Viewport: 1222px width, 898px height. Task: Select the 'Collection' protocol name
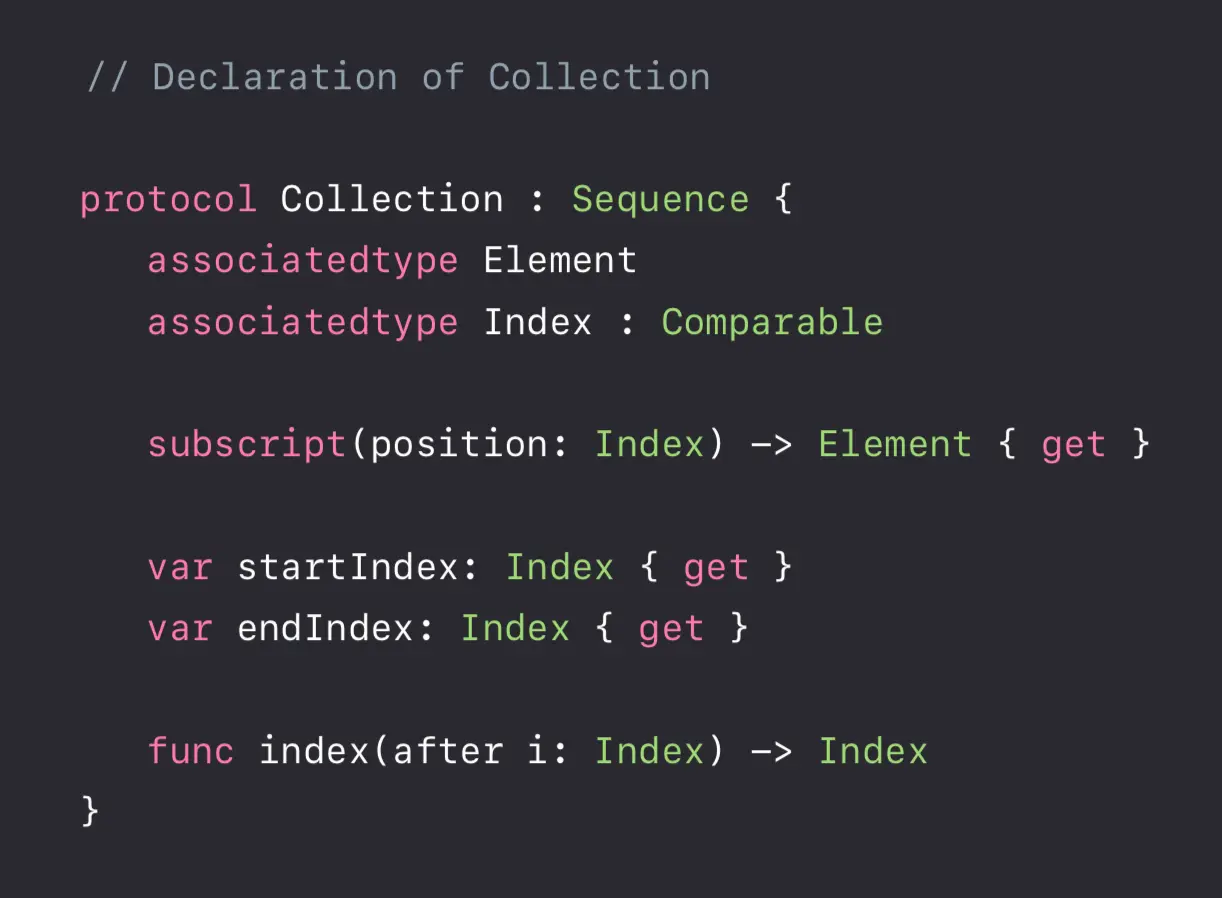392,199
